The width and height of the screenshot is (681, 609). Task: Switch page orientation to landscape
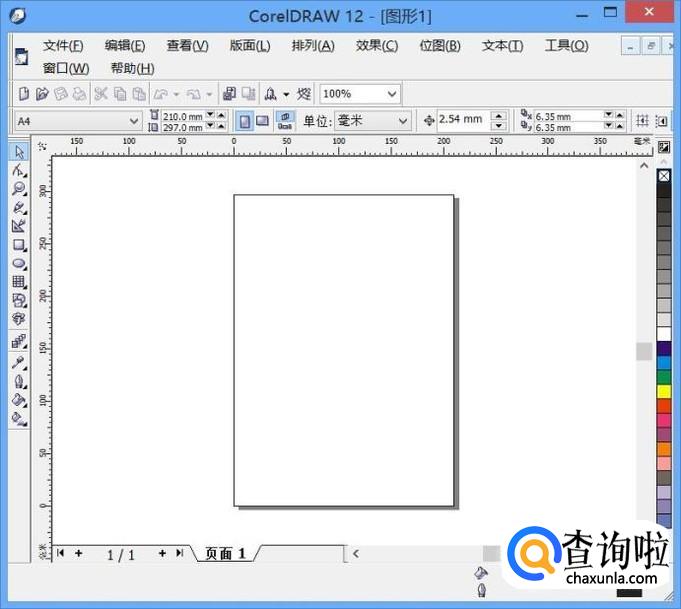tap(262, 120)
